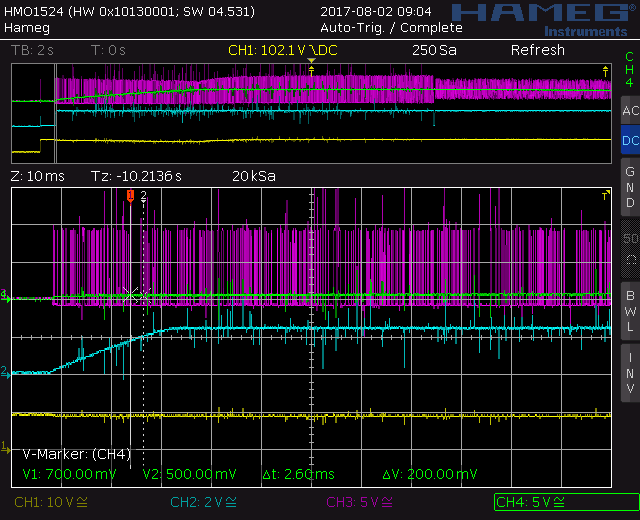Screen dimensions: 640x520
Task: Click the ΔV: 200.00 mV readout
Action: [x=430, y=474]
